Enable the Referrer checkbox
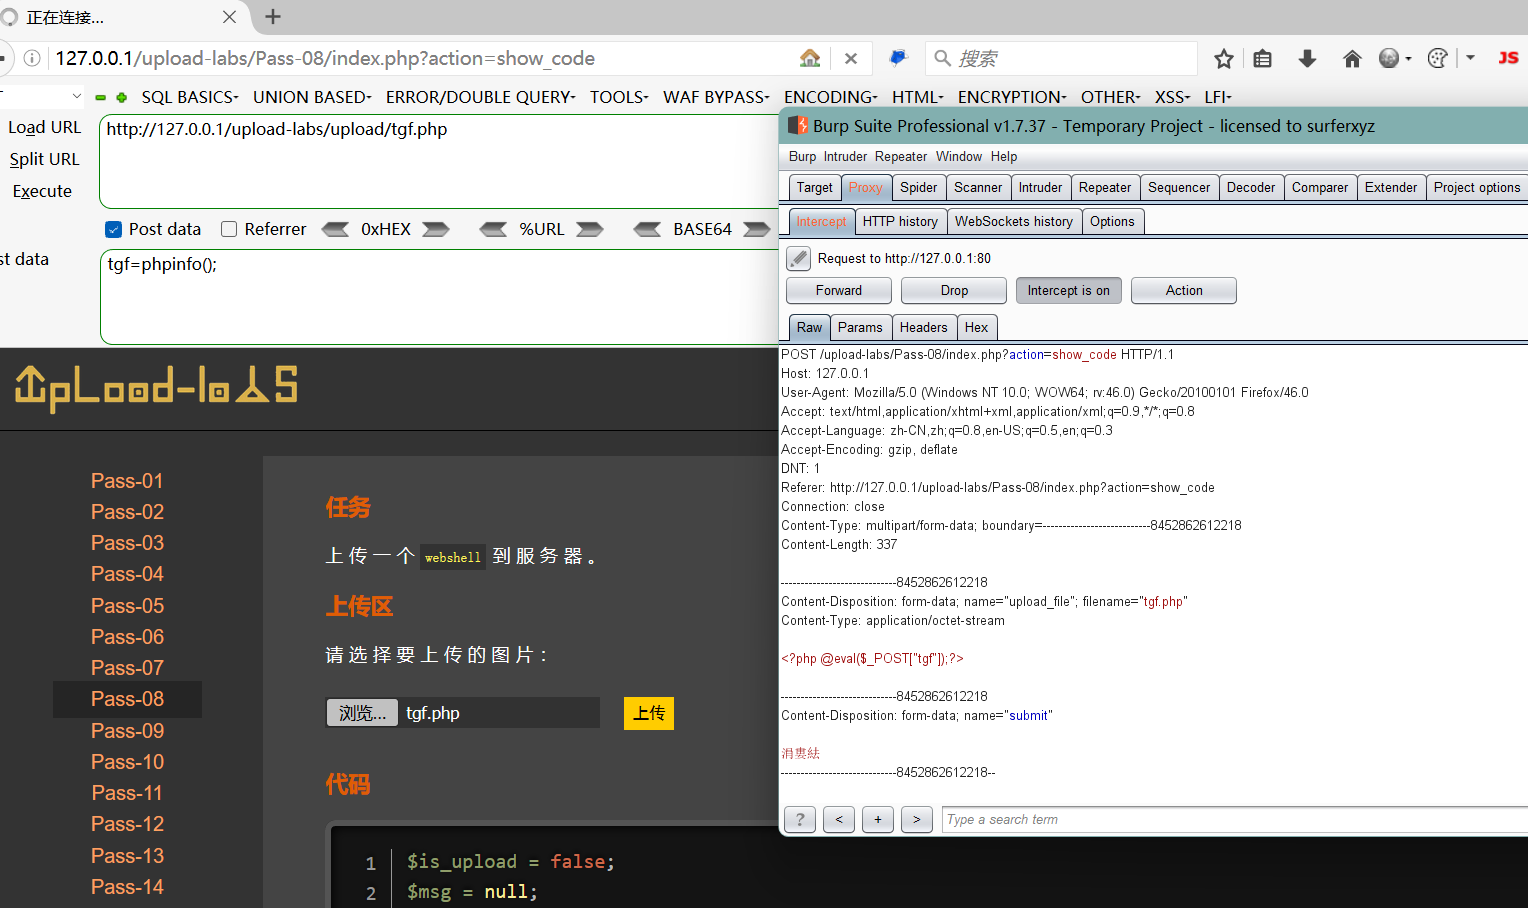 229,229
